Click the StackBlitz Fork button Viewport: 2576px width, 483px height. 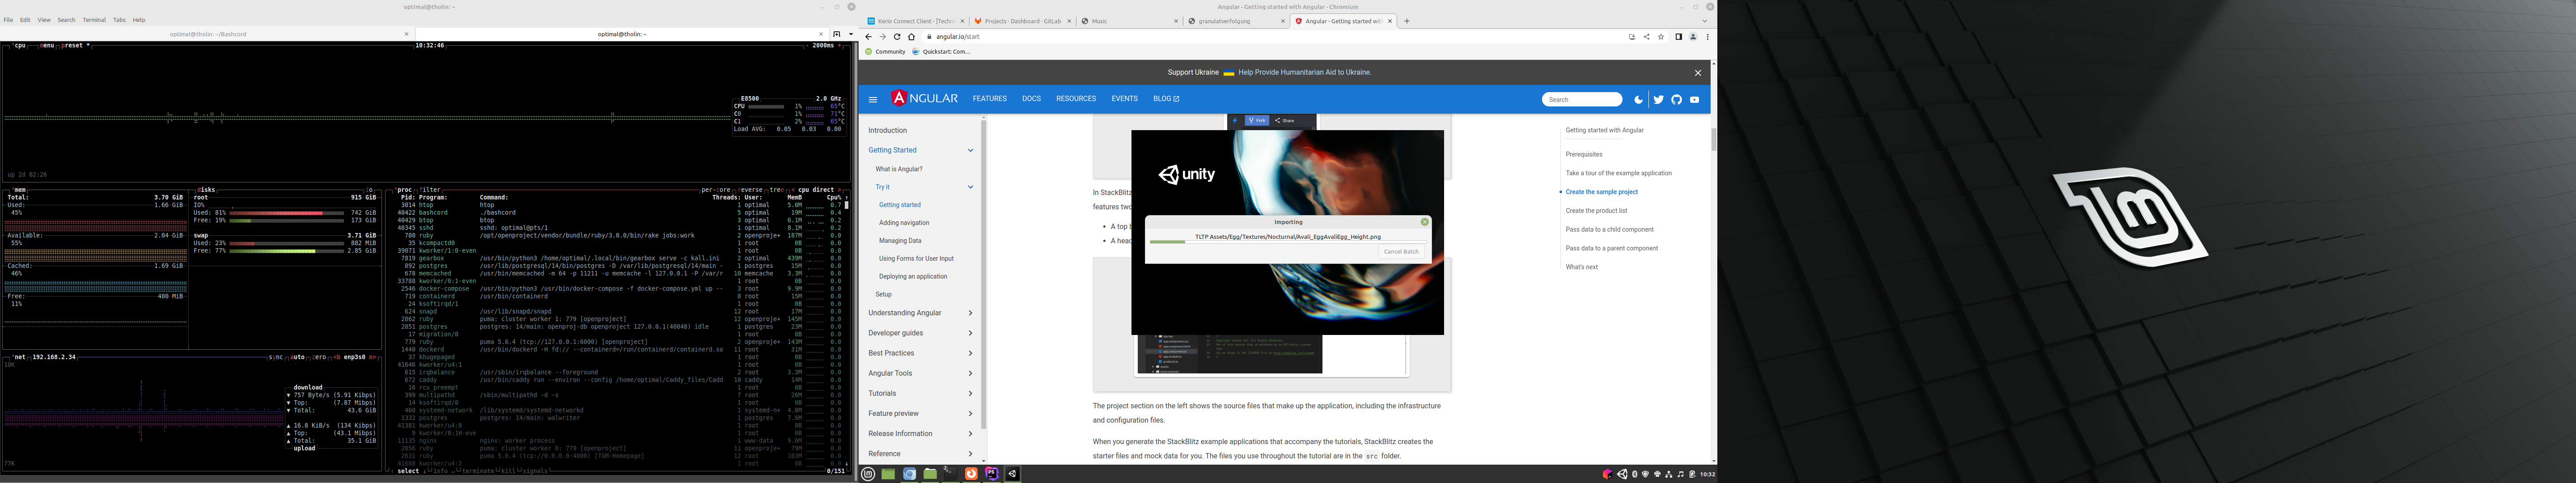click(x=1257, y=121)
